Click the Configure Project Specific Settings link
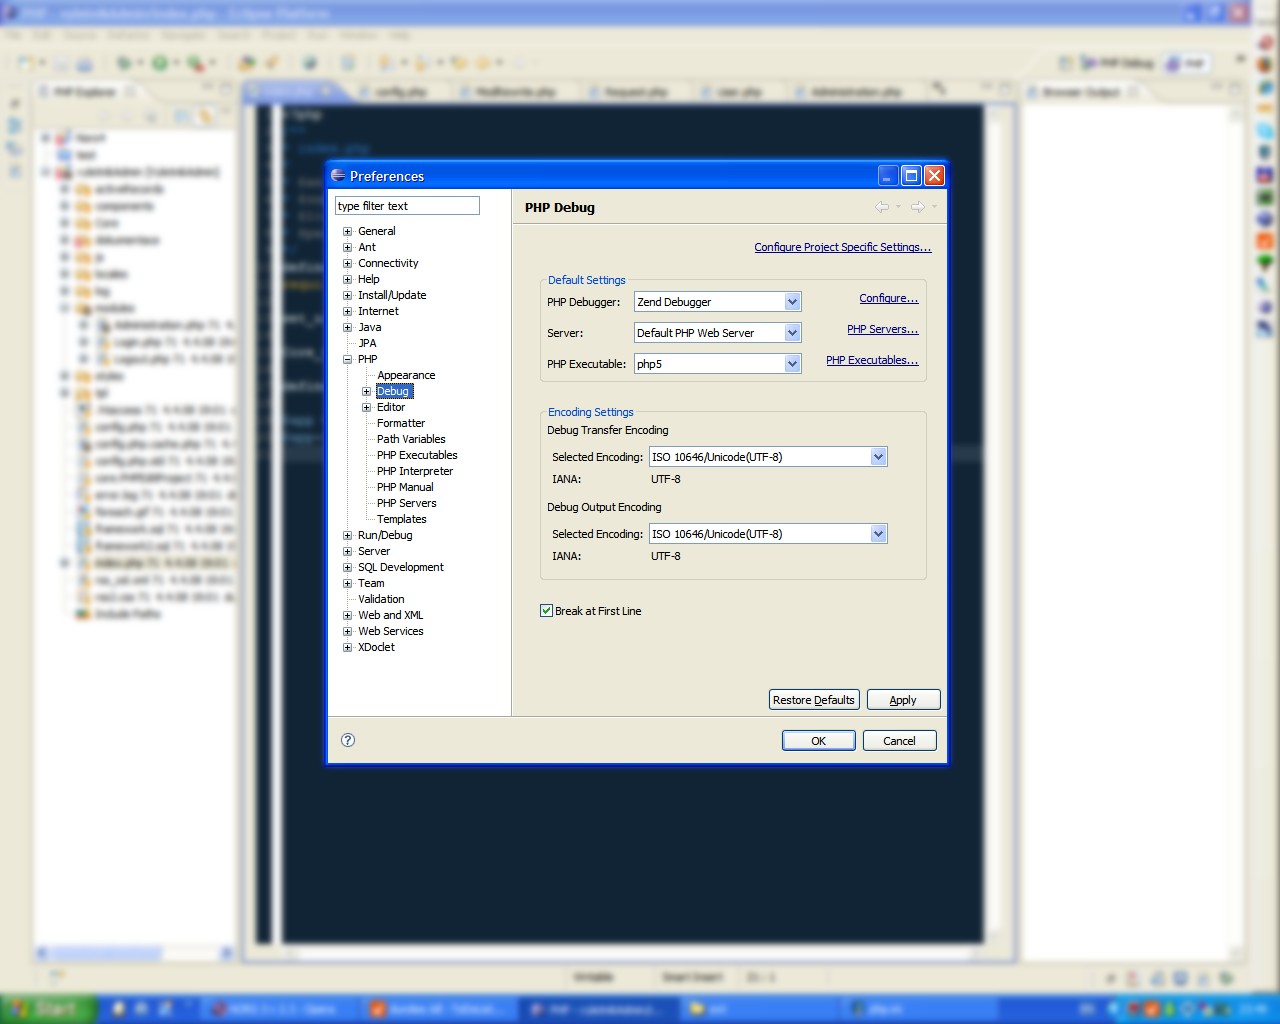Screen dimensions: 1280x1024 (842, 247)
